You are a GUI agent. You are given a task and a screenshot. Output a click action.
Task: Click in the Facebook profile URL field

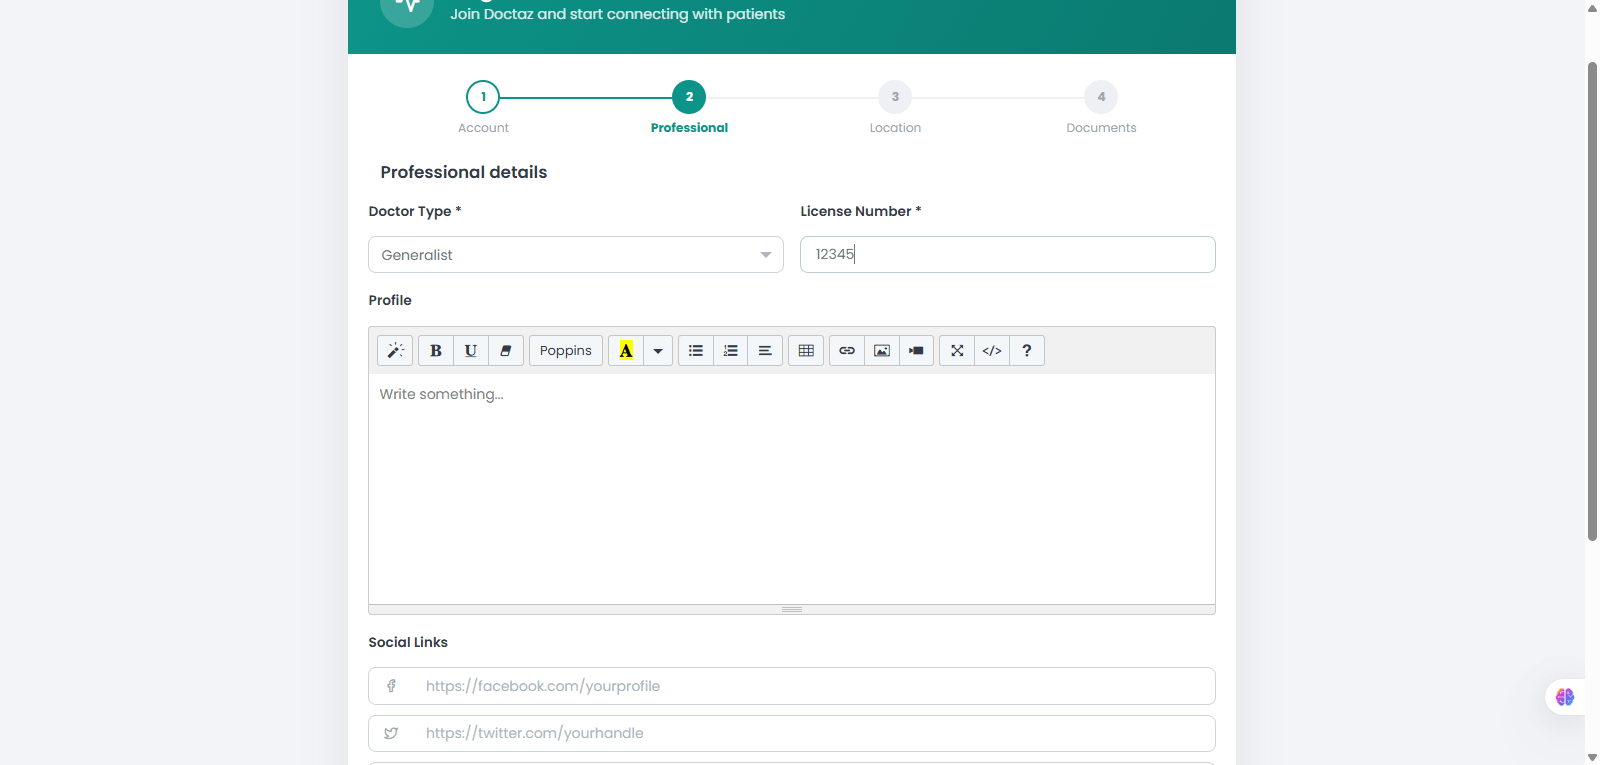[x=792, y=686]
